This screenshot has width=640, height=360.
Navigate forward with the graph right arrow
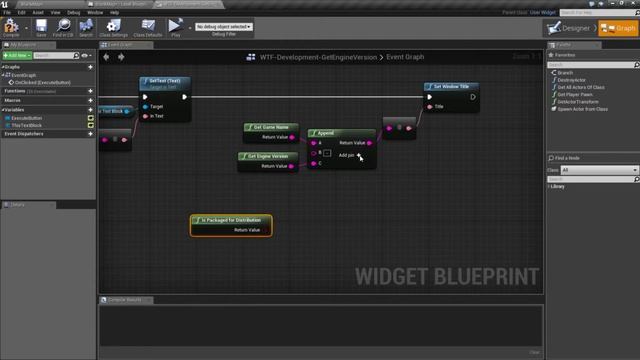point(121,57)
